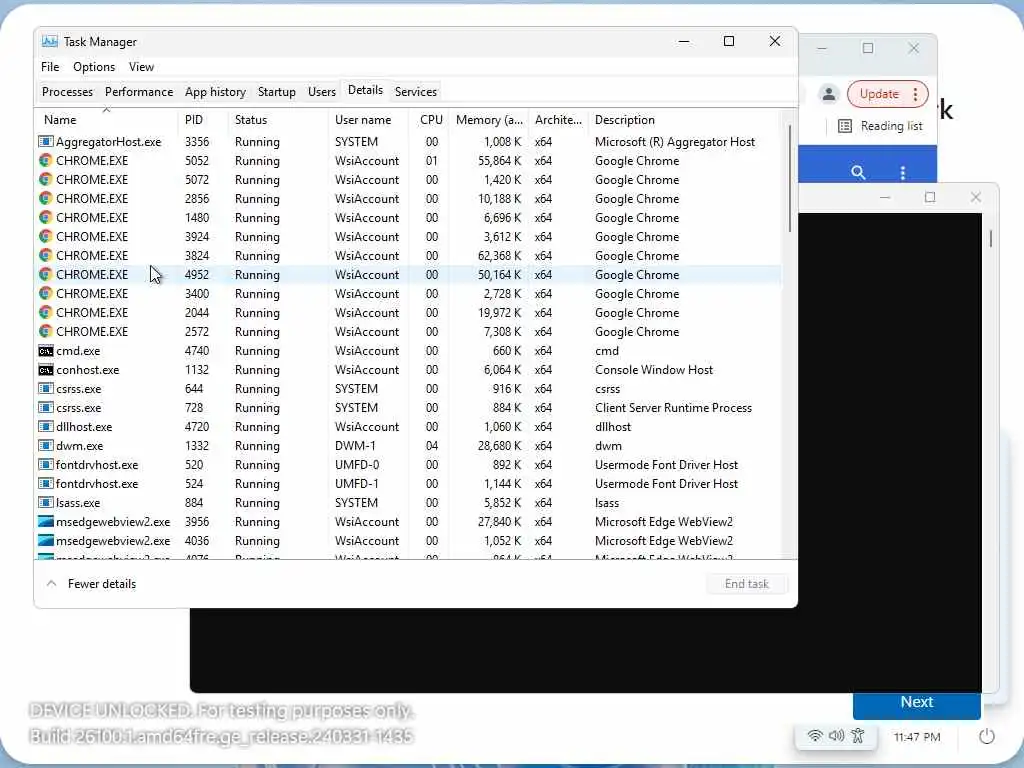This screenshot has width=1024, height=768.
Task: Click the dwm.exe process icon
Action: coord(46,445)
